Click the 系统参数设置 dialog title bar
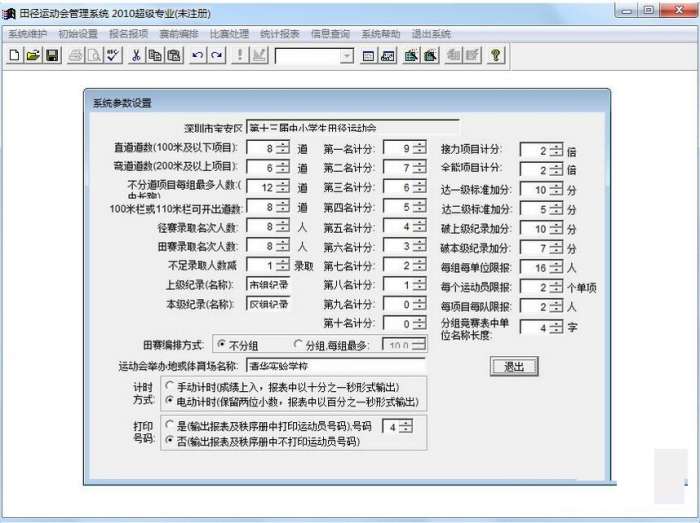 347,102
